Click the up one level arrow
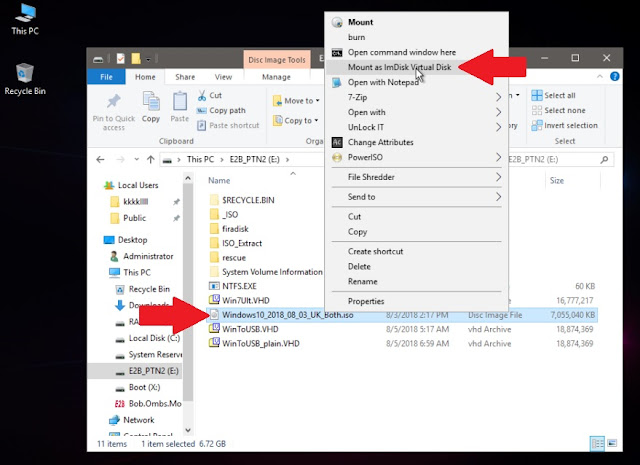 pos(151,160)
